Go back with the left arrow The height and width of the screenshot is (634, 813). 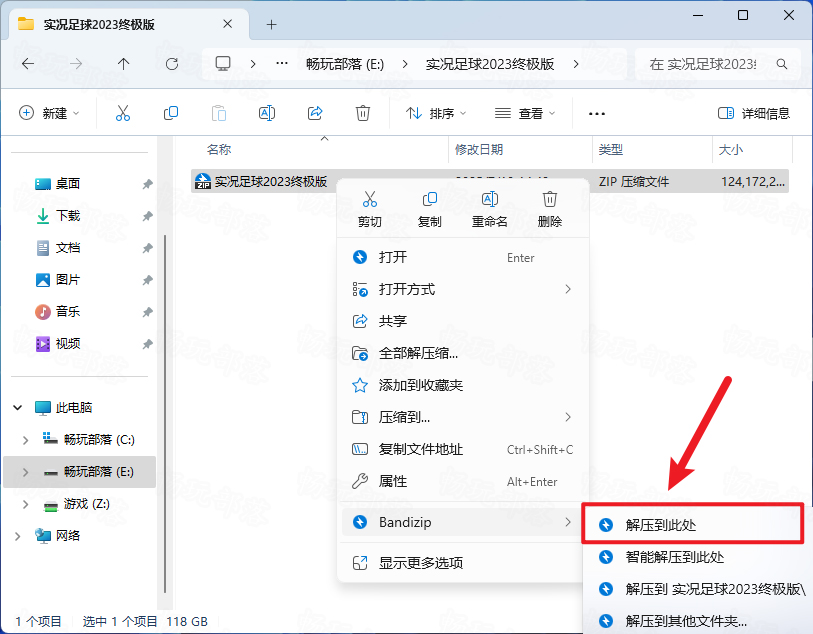(28, 64)
